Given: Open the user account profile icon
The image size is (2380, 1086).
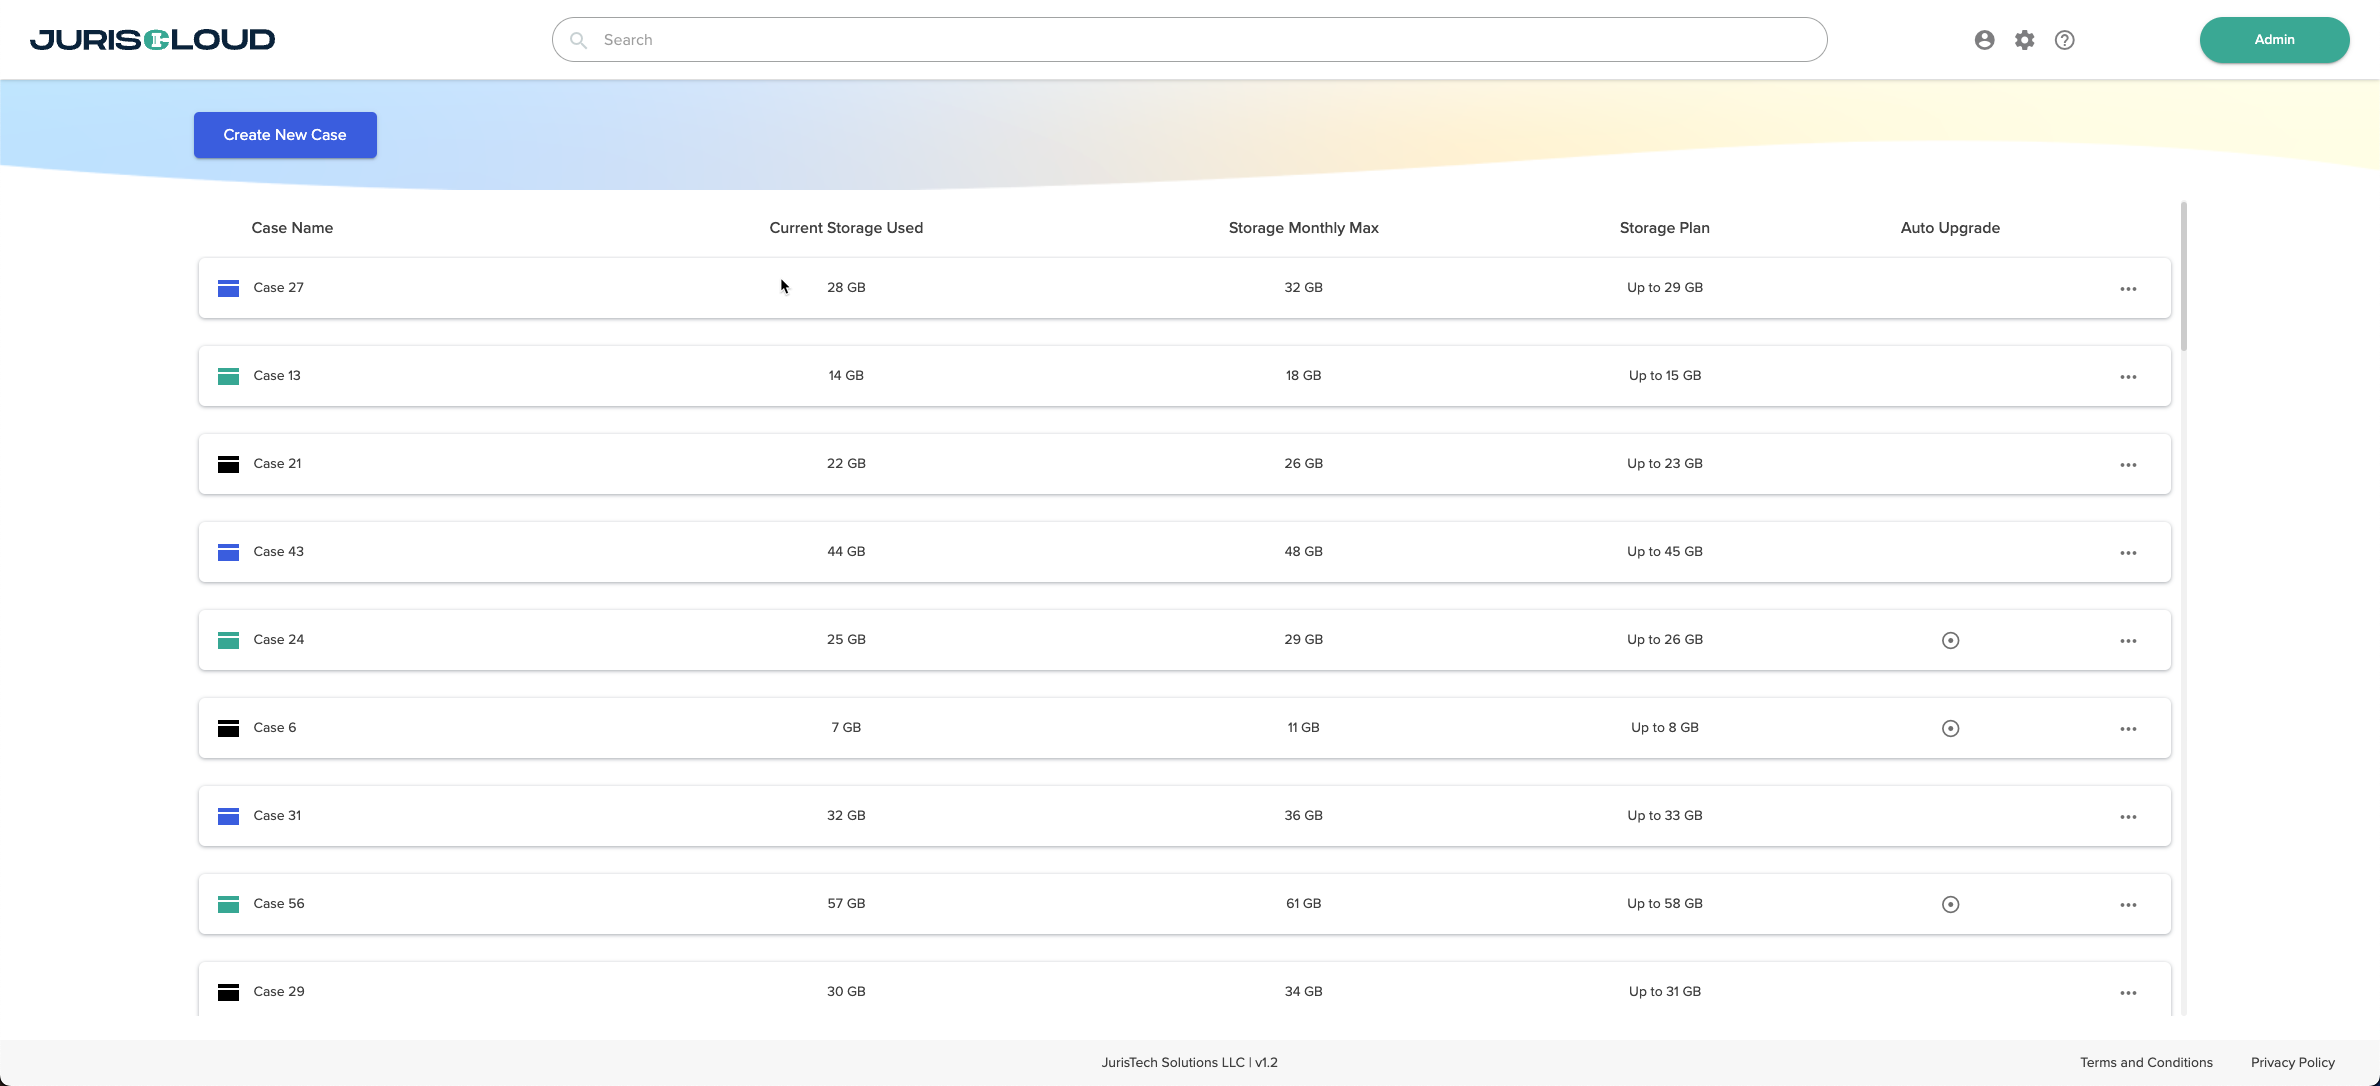Looking at the screenshot, I should click(1984, 40).
